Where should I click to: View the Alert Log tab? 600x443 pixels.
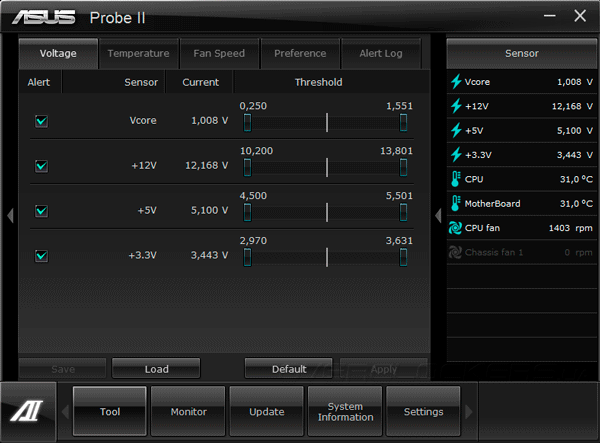tap(381, 54)
